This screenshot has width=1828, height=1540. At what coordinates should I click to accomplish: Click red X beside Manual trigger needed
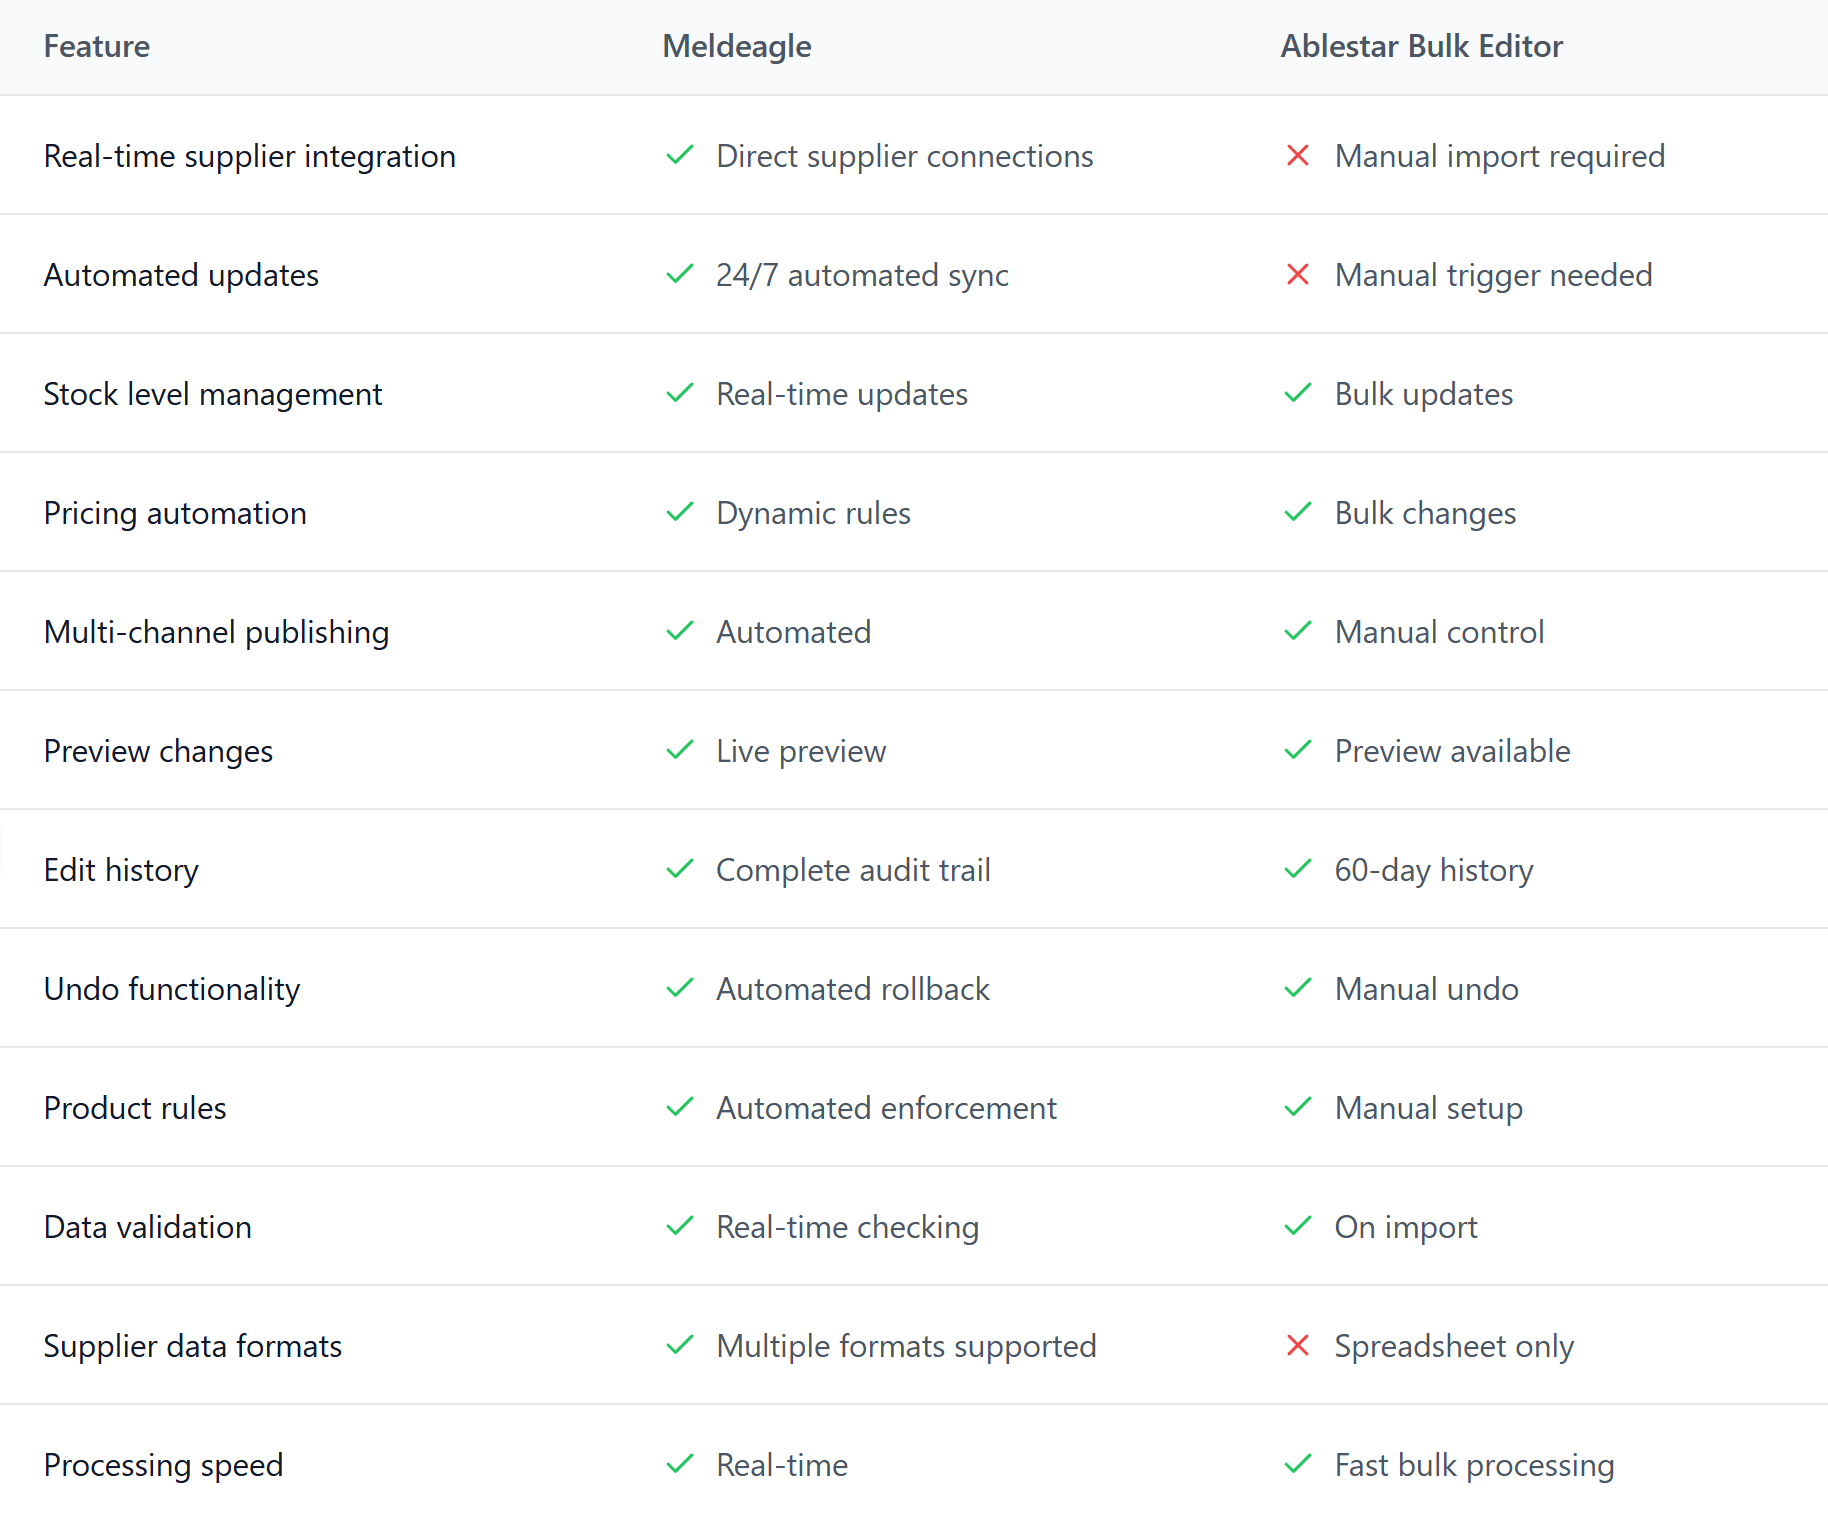(x=1298, y=275)
